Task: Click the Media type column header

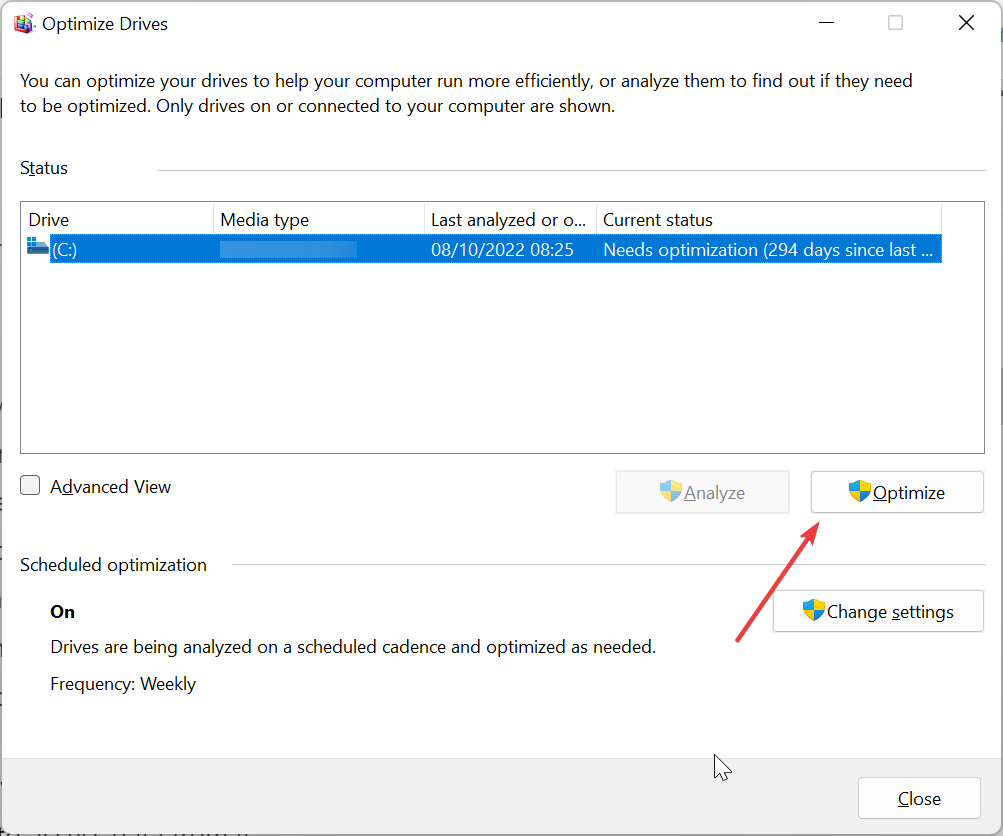Action: pyautogui.click(x=319, y=219)
